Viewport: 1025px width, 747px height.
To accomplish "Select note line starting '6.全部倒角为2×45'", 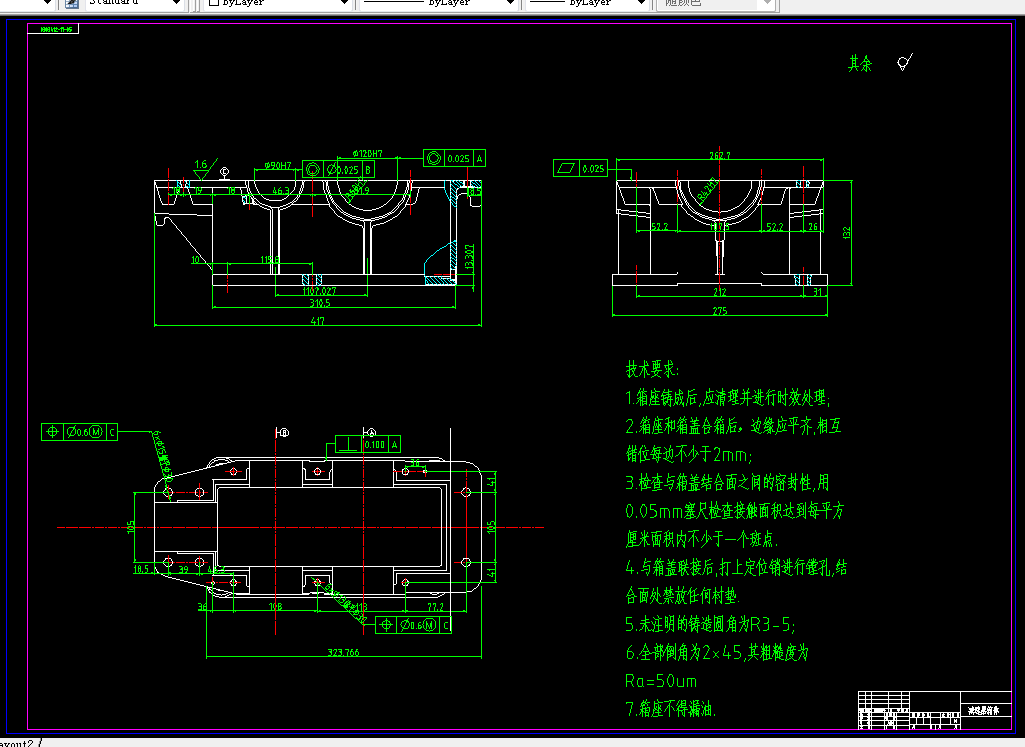I will pos(717,652).
